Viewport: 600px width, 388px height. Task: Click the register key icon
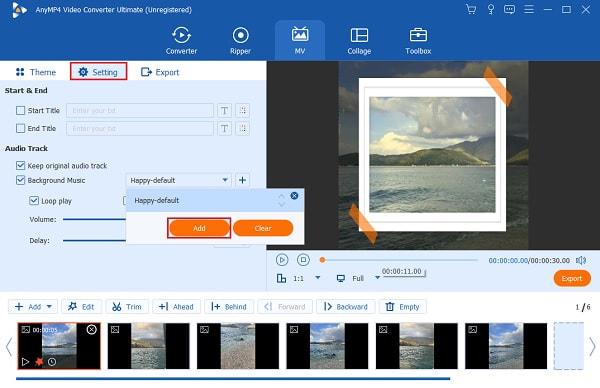(491, 9)
